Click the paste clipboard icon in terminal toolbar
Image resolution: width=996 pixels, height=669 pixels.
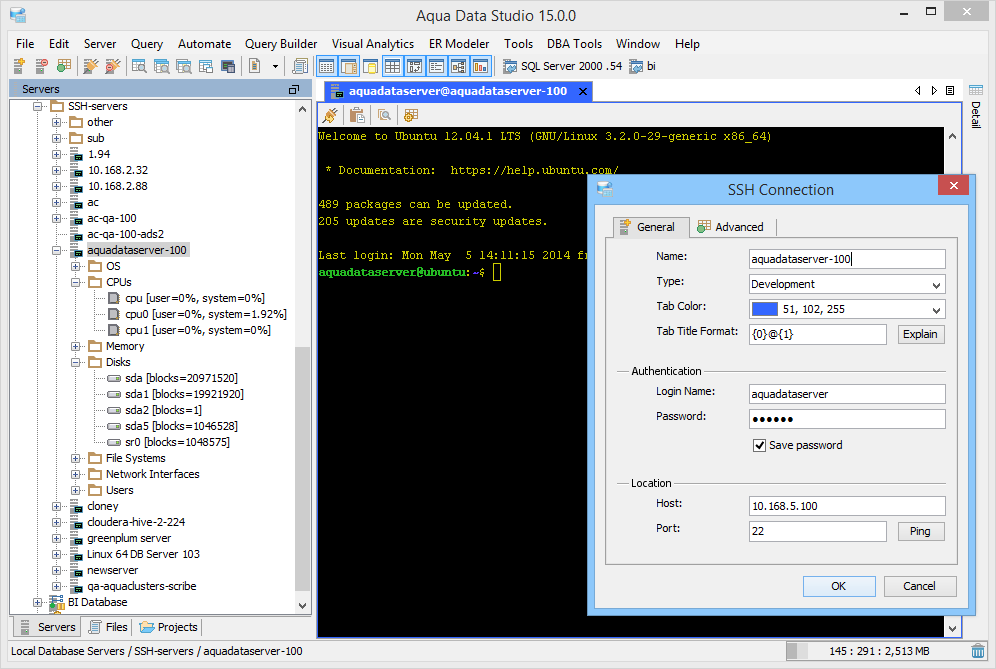[x=357, y=115]
